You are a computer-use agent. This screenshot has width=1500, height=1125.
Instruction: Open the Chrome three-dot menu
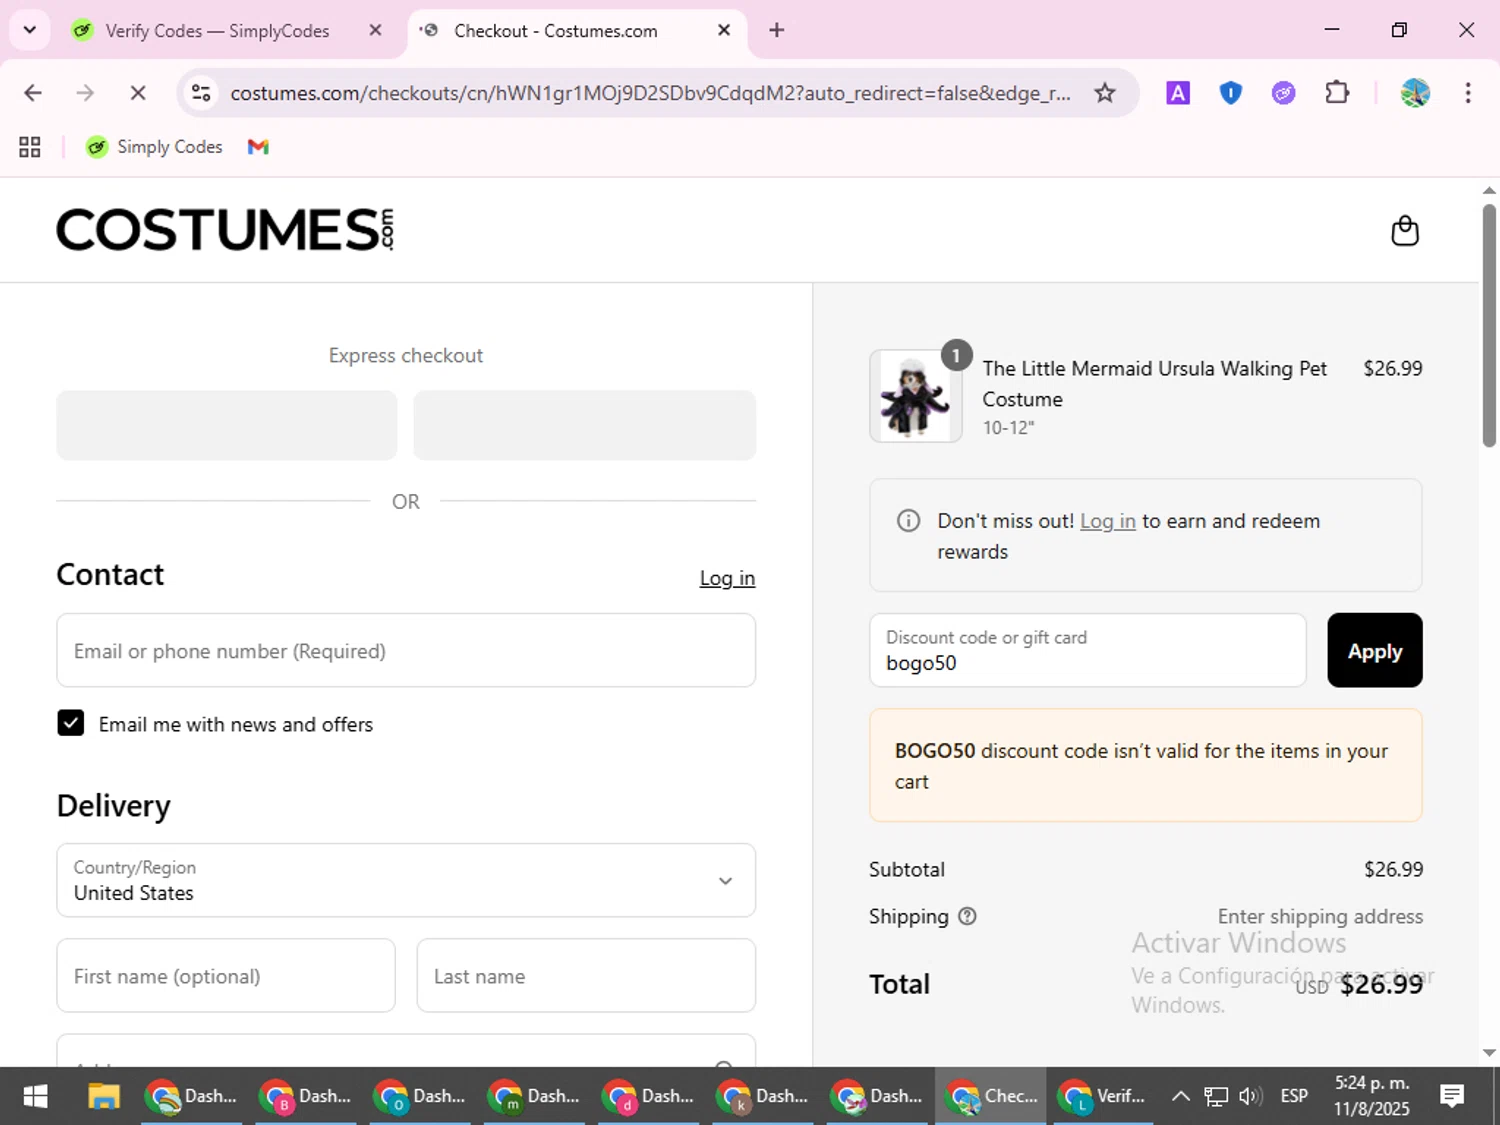tap(1468, 93)
